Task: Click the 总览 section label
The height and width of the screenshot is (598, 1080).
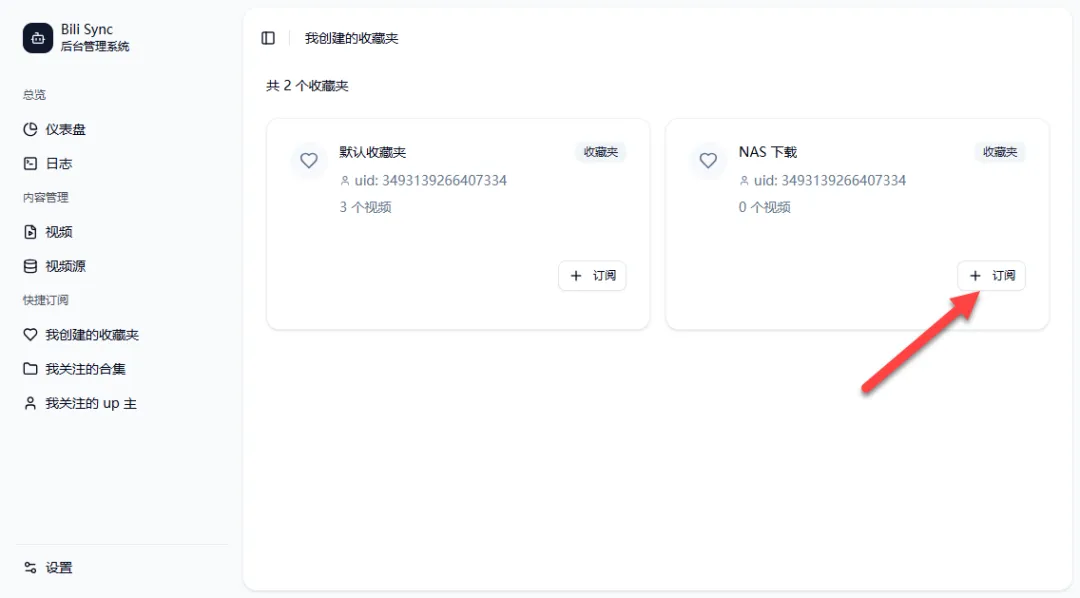Action: pos(34,95)
